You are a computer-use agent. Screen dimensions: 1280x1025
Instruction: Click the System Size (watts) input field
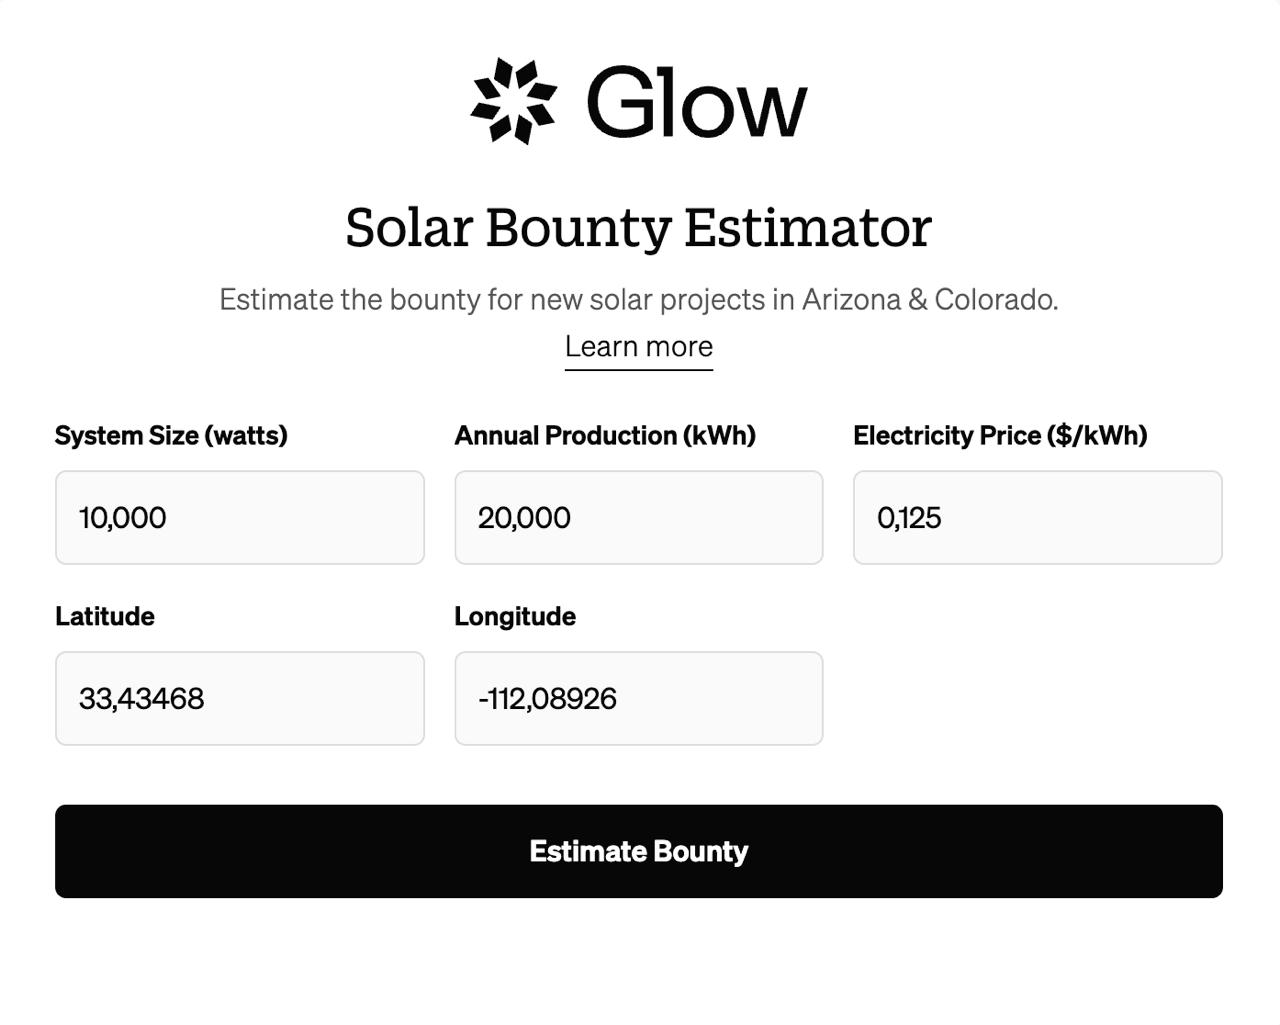tap(240, 517)
